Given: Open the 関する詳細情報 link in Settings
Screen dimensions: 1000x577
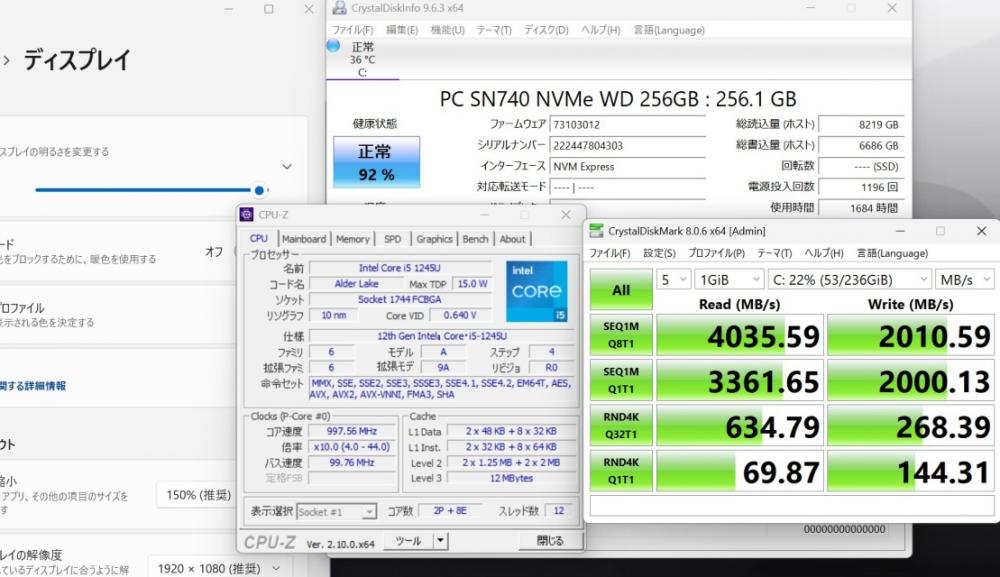Looking at the screenshot, I should tap(33, 386).
